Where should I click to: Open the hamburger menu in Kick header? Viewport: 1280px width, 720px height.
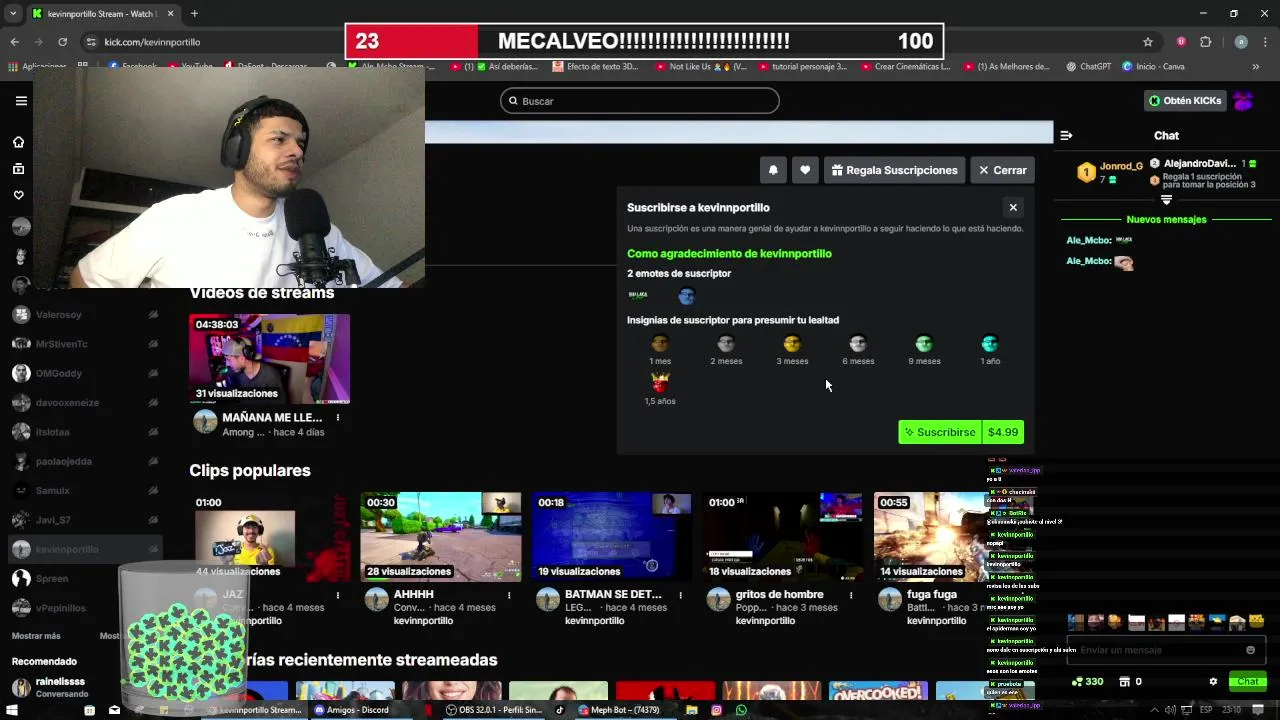click(21, 101)
